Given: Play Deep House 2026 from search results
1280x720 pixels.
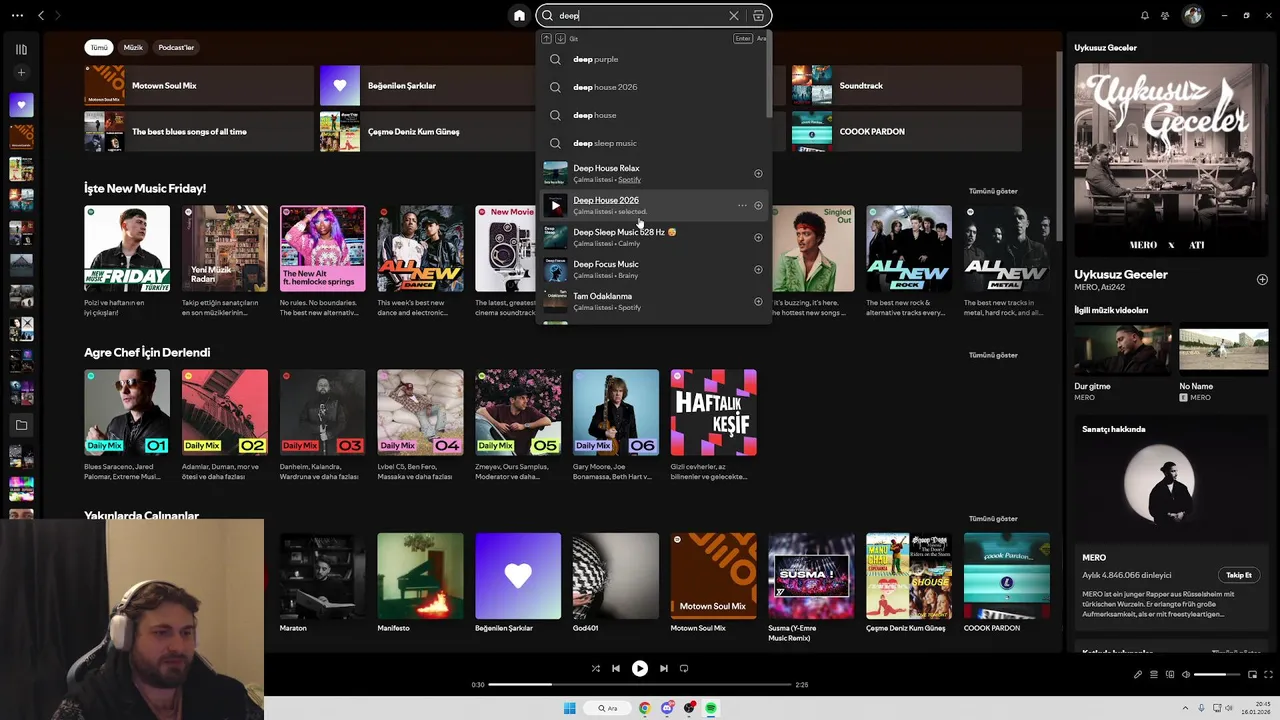Looking at the screenshot, I should 555,206.
